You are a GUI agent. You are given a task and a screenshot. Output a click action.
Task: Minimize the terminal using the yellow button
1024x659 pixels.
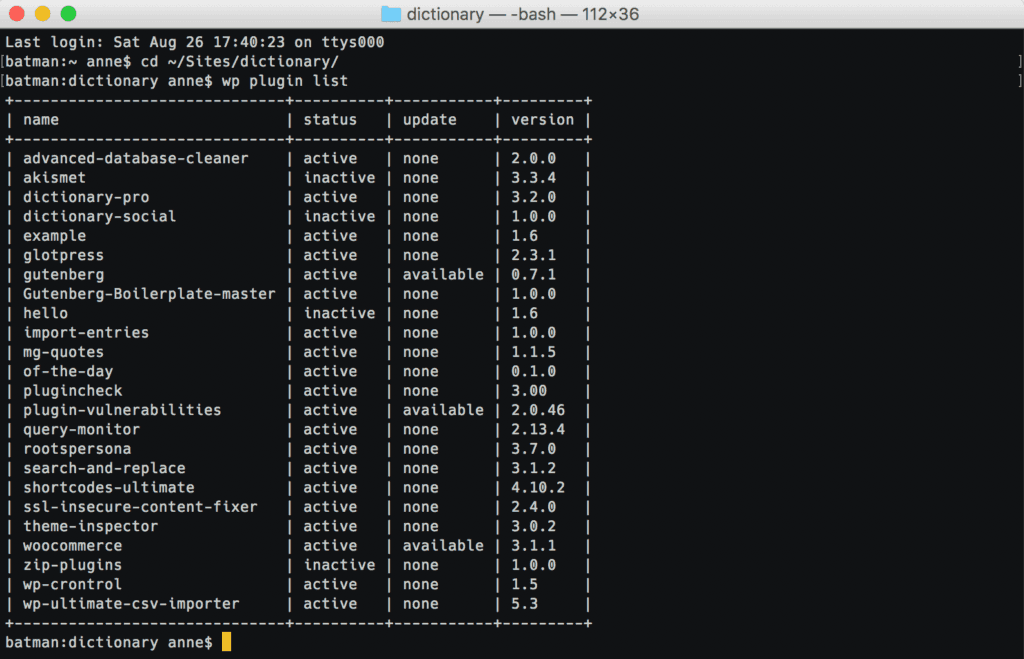pyautogui.click(x=42, y=14)
